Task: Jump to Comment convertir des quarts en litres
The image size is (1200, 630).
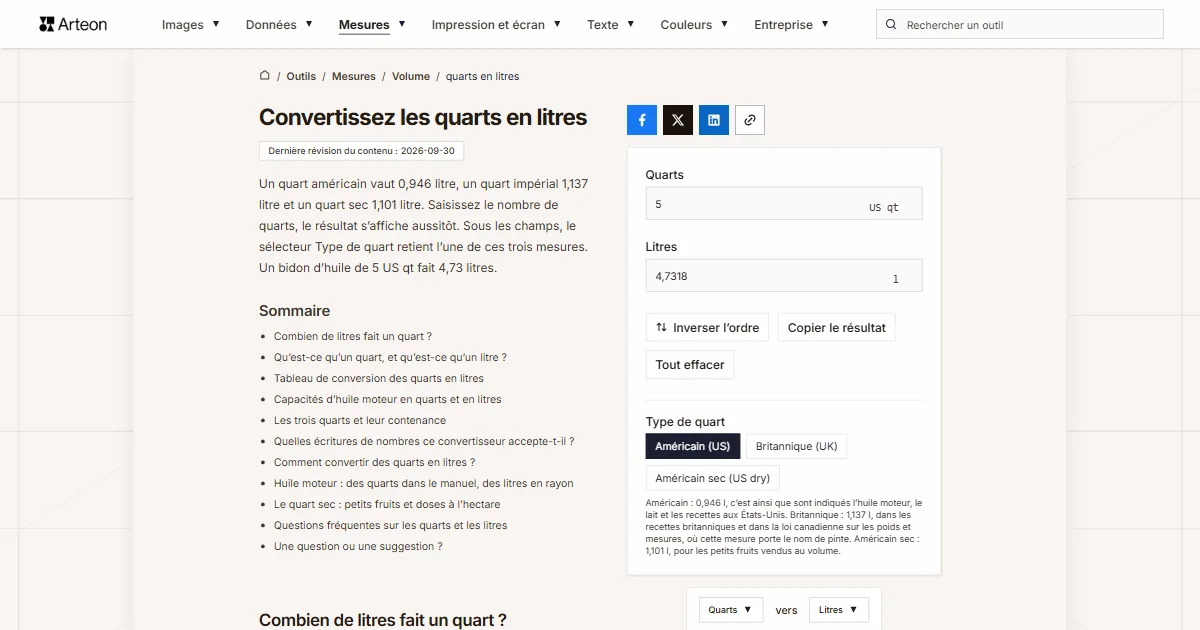Action: tap(374, 462)
